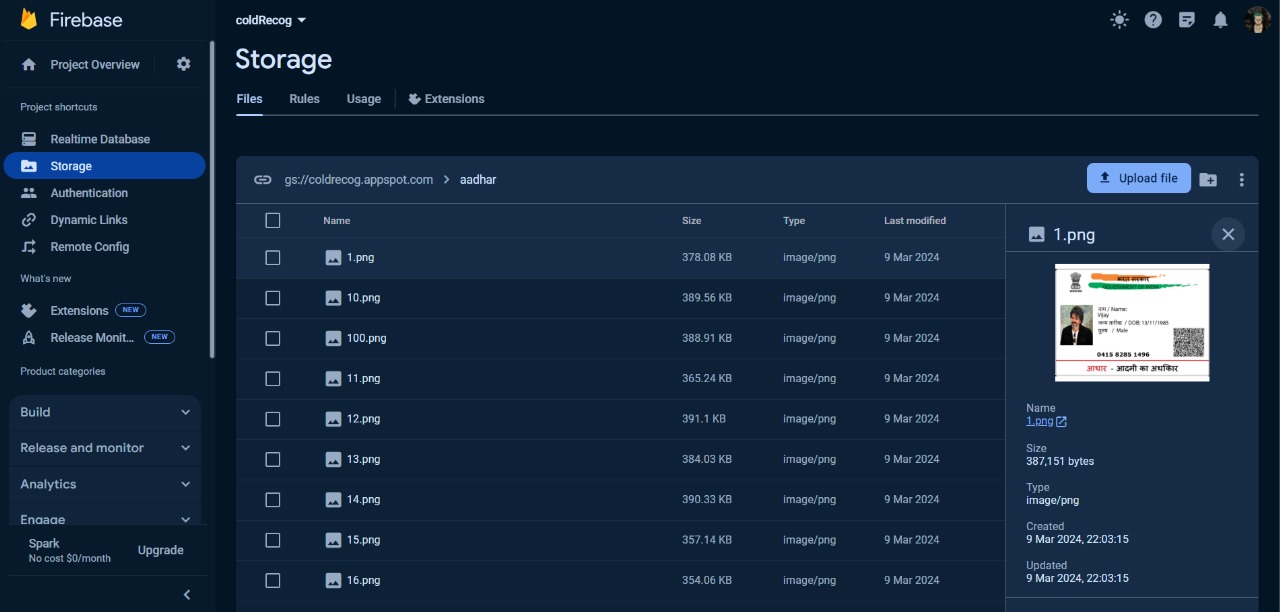Click the image file icon beside 100.png

coord(334,338)
